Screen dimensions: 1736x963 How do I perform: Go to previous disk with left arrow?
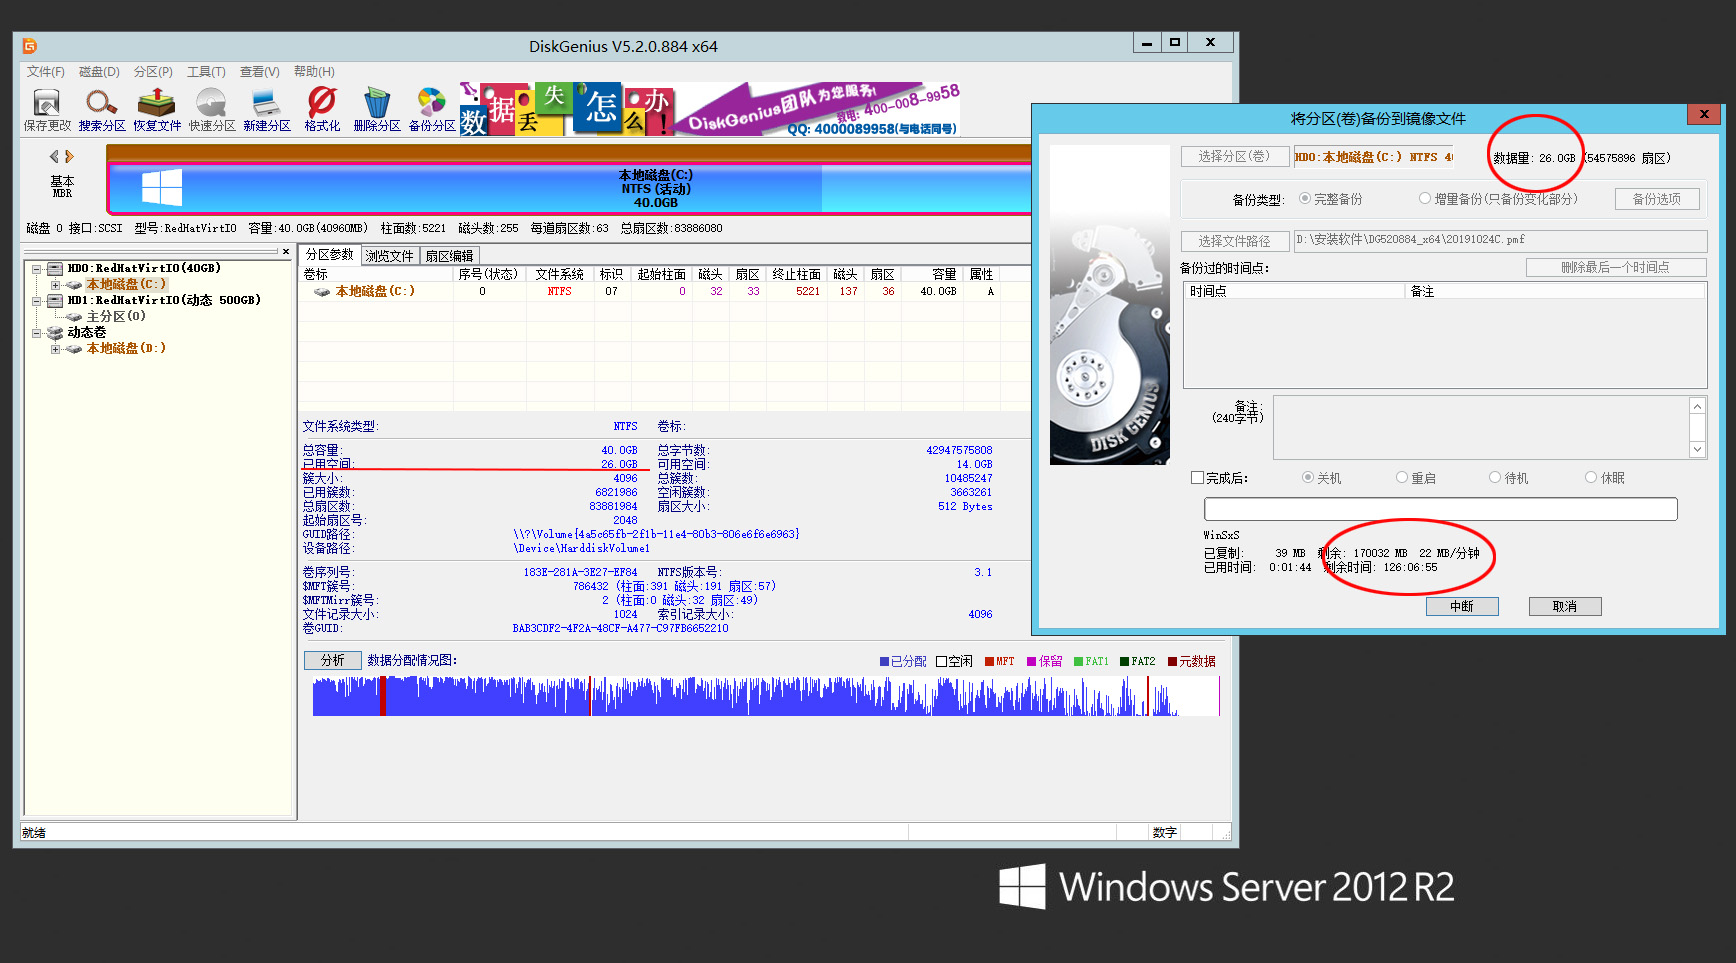pyautogui.click(x=54, y=156)
